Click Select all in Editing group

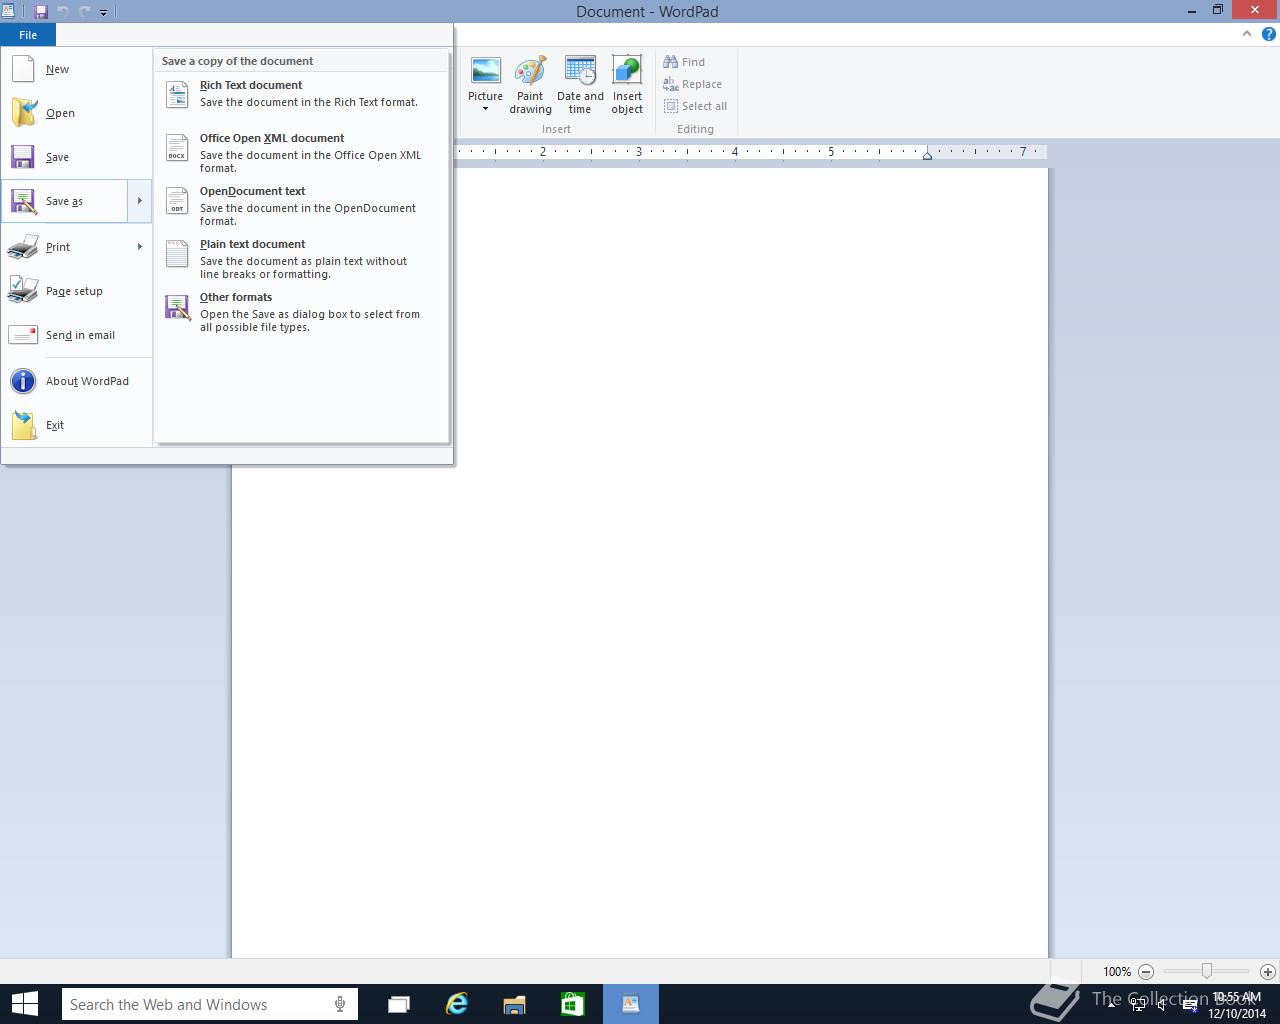[x=696, y=106]
